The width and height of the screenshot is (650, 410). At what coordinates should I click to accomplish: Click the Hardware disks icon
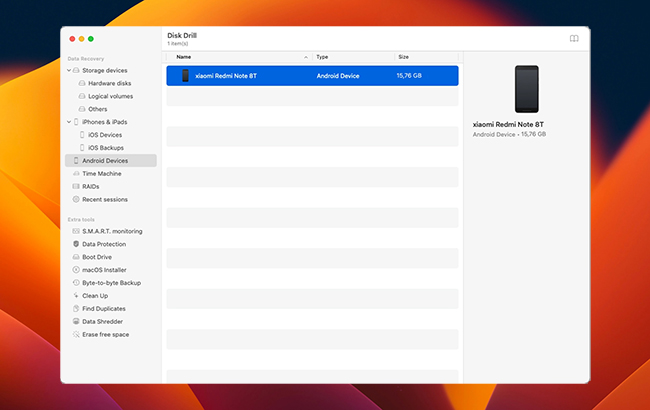(82, 83)
